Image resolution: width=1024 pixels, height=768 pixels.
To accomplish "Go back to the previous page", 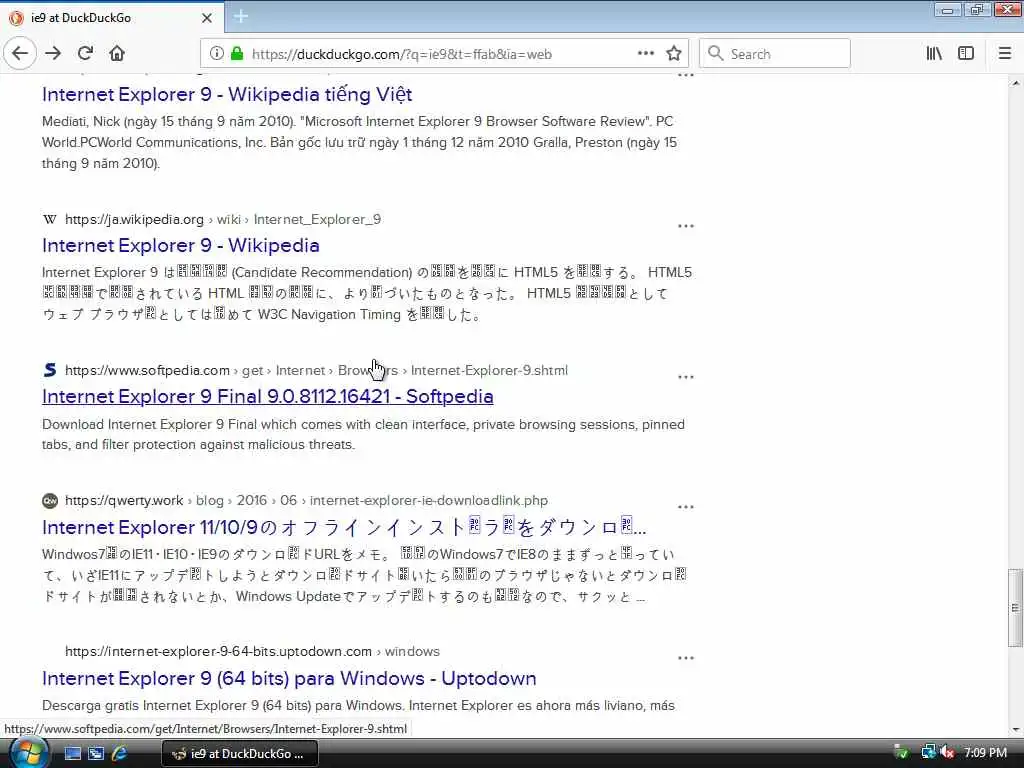I will point(20,54).
